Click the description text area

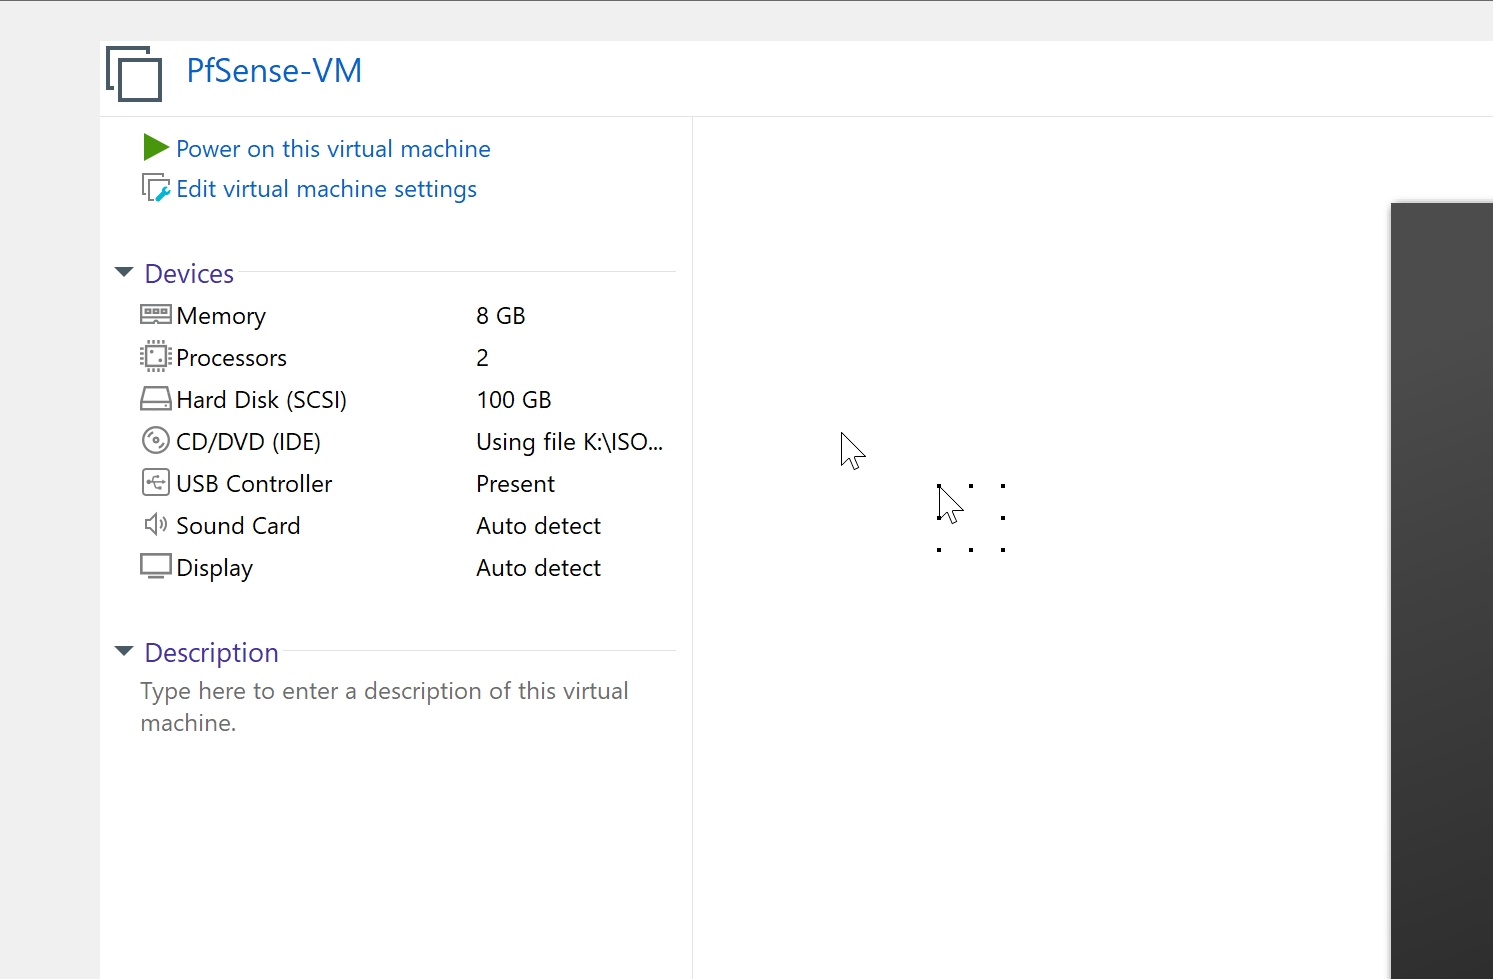(384, 706)
